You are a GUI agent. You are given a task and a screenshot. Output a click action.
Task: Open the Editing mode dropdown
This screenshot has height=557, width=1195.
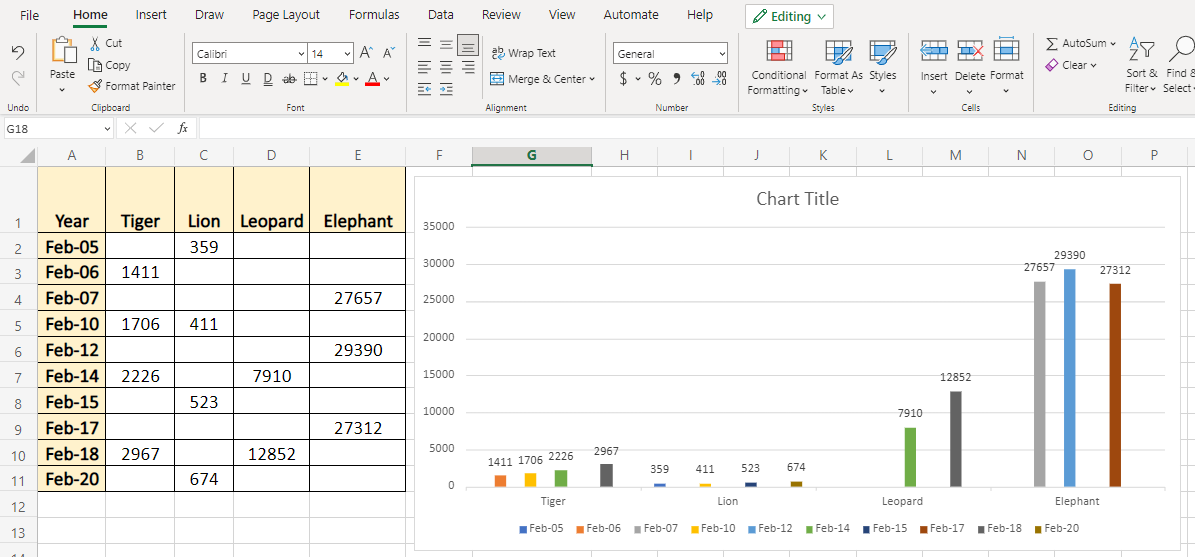pos(789,16)
